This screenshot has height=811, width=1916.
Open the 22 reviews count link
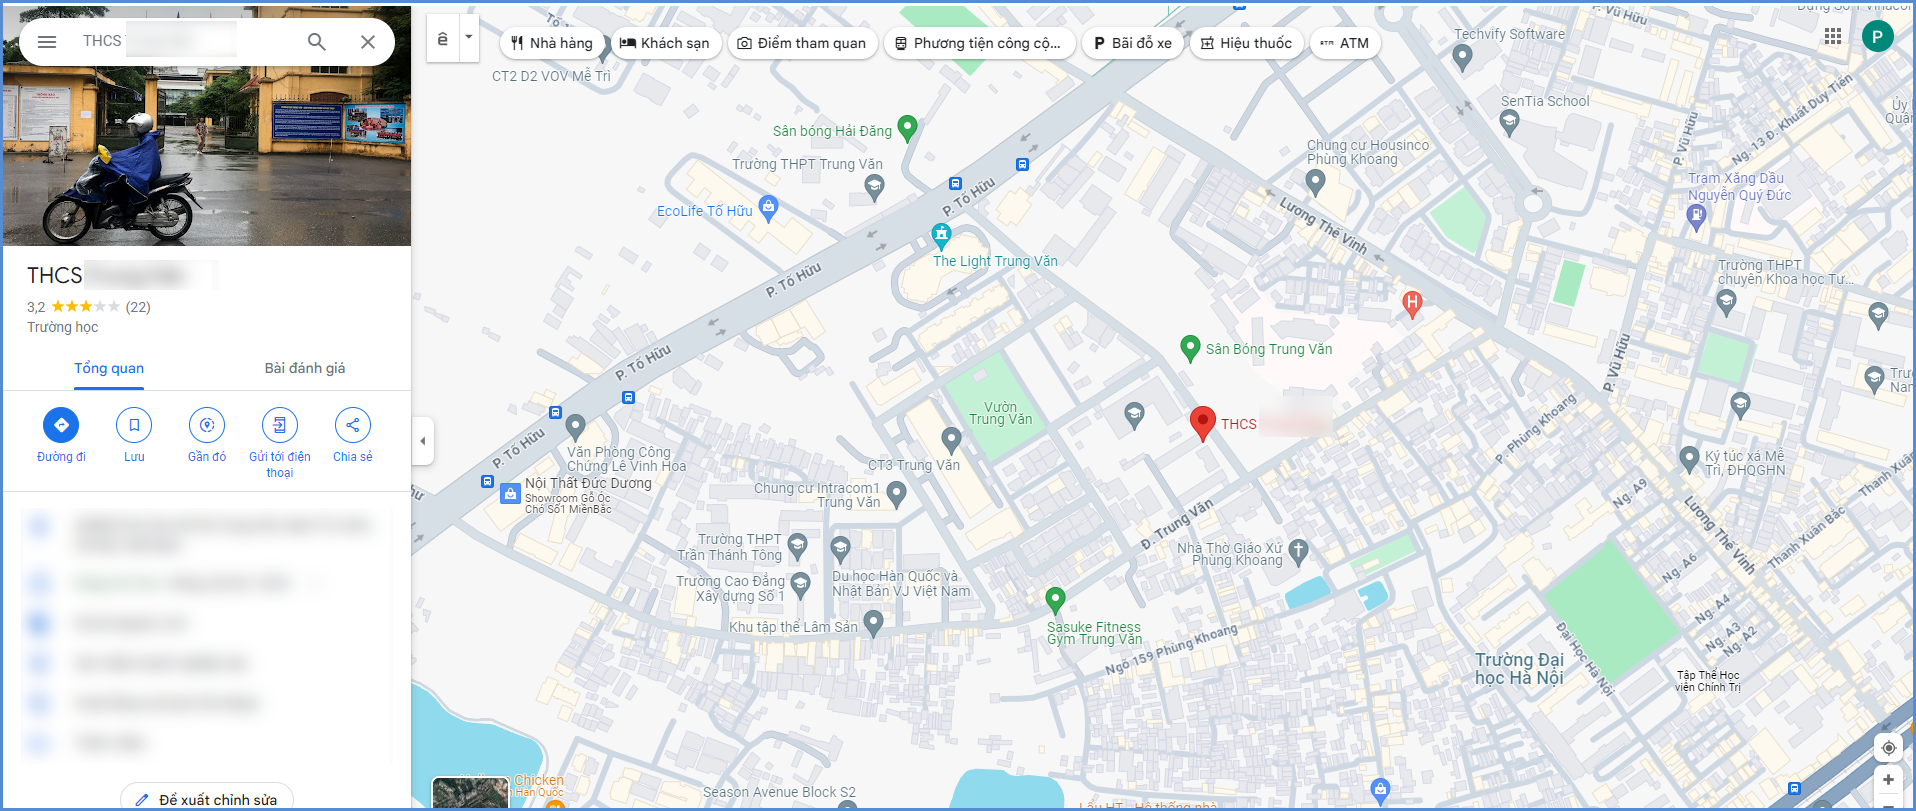tap(138, 307)
